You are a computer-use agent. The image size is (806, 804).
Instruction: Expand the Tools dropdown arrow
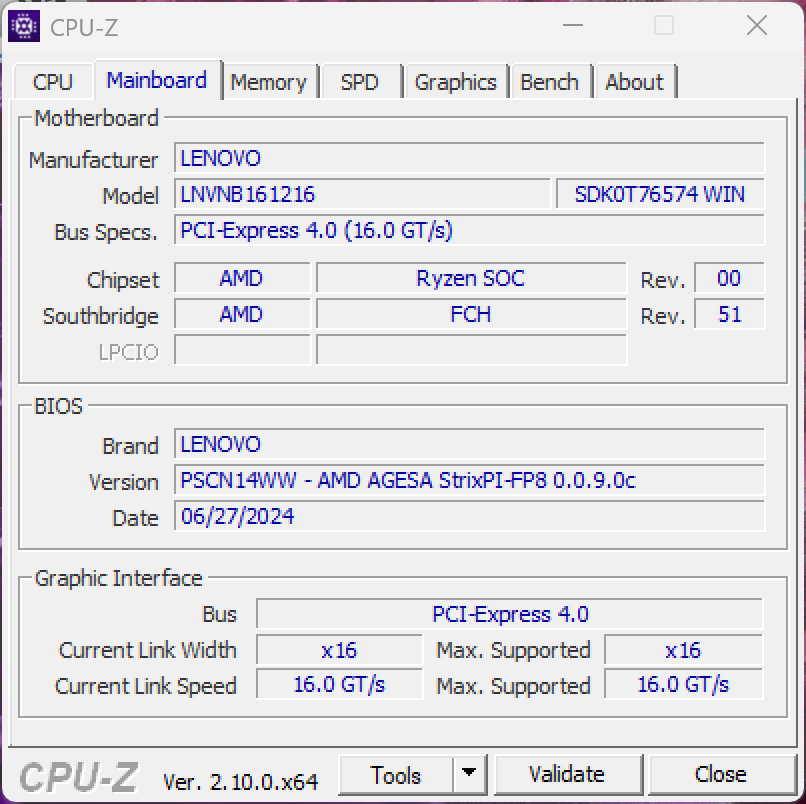tap(469, 775)
